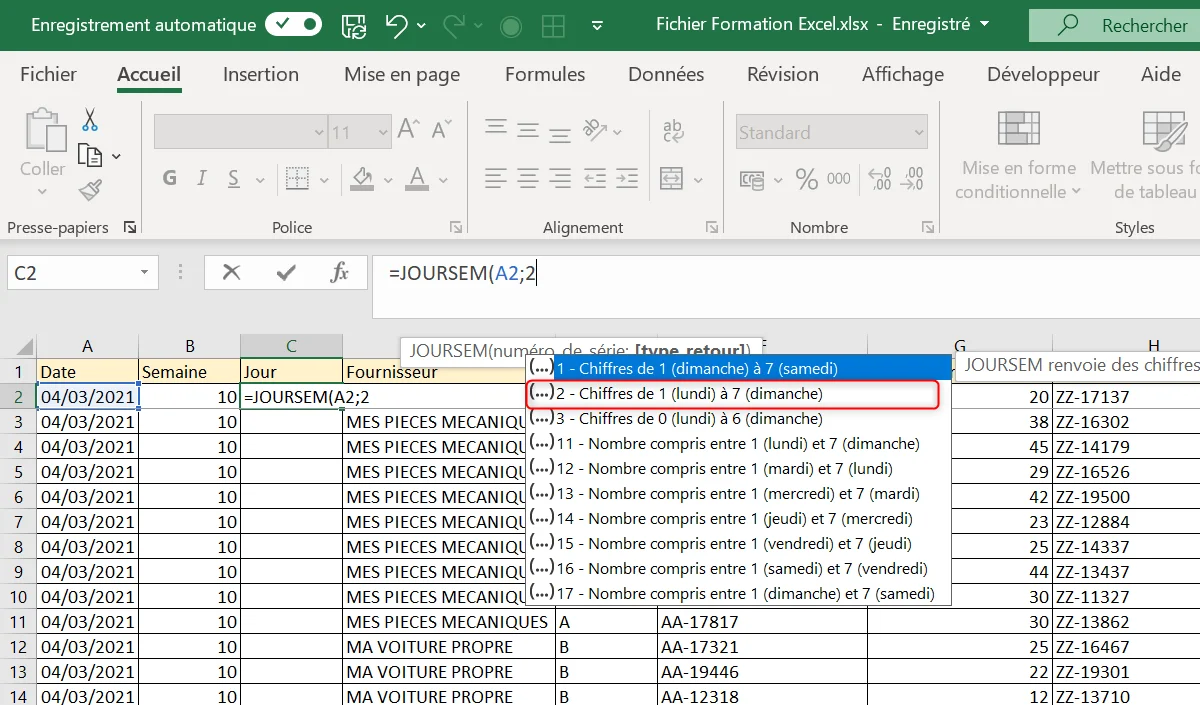Customize Quick Access Toolbar dropdown arrow

597,26
